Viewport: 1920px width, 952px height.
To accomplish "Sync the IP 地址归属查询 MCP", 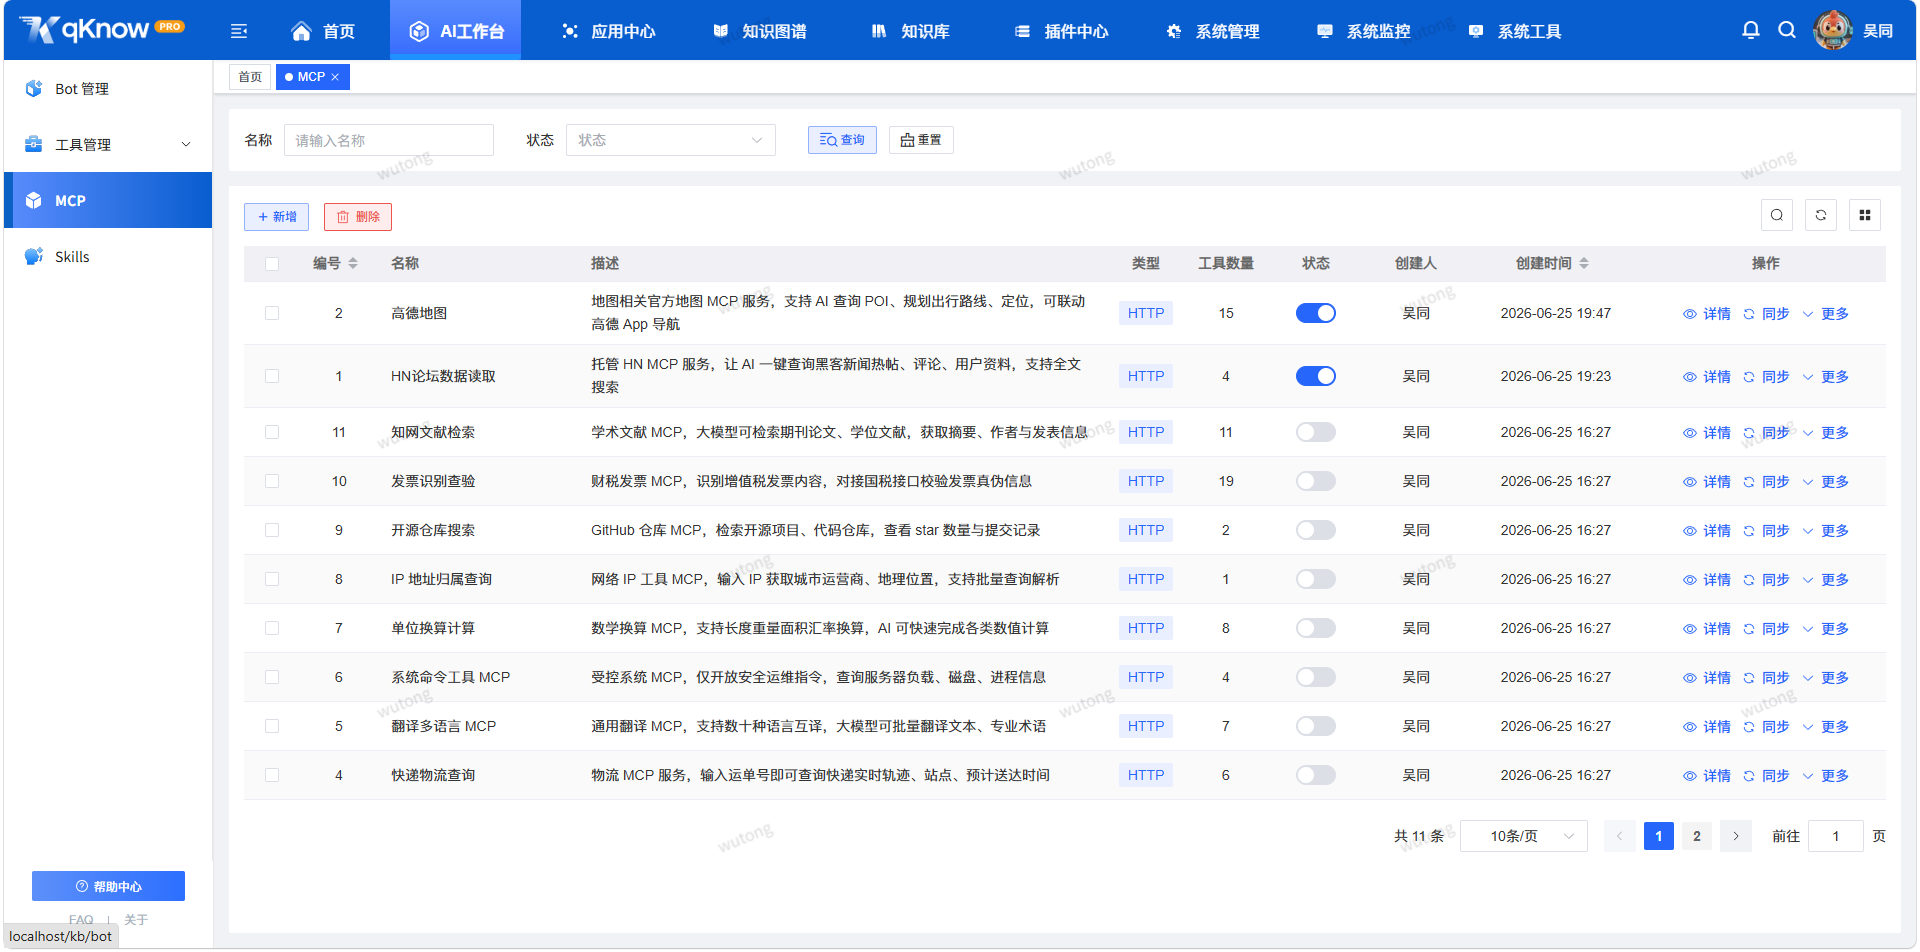I will coord(1766,580).
